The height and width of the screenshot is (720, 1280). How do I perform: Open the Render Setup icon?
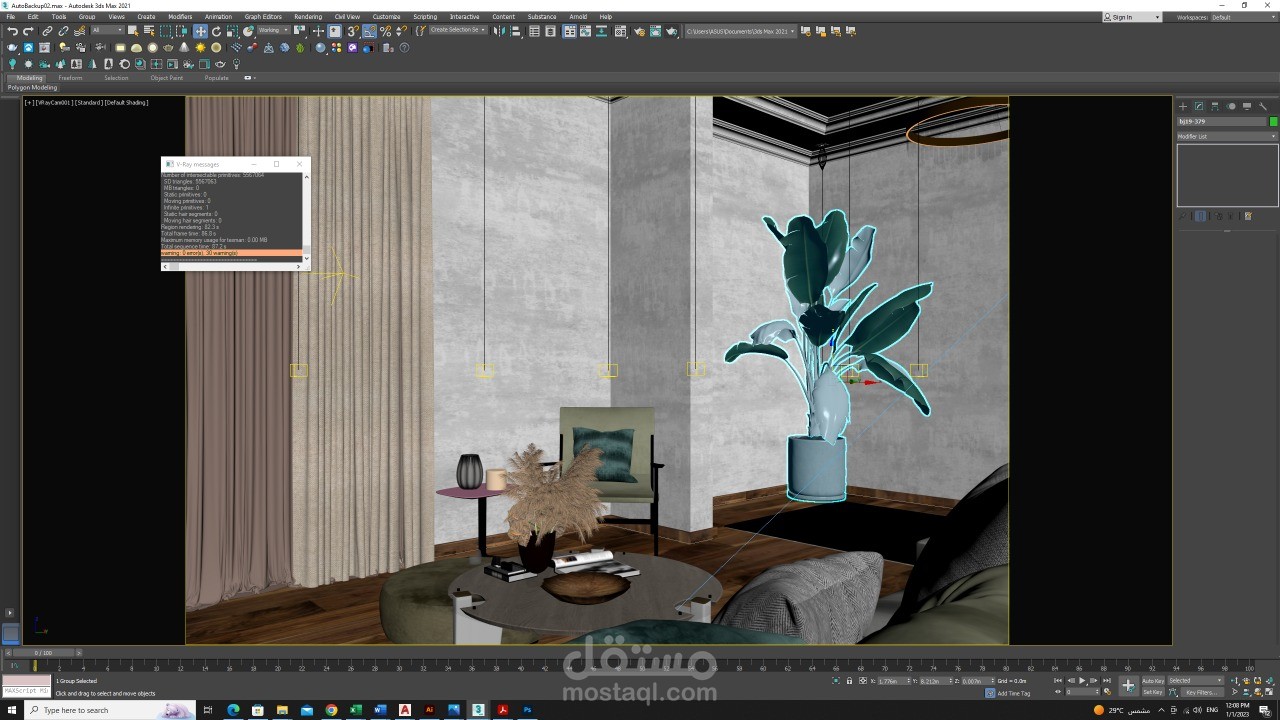tap(639, 31)
